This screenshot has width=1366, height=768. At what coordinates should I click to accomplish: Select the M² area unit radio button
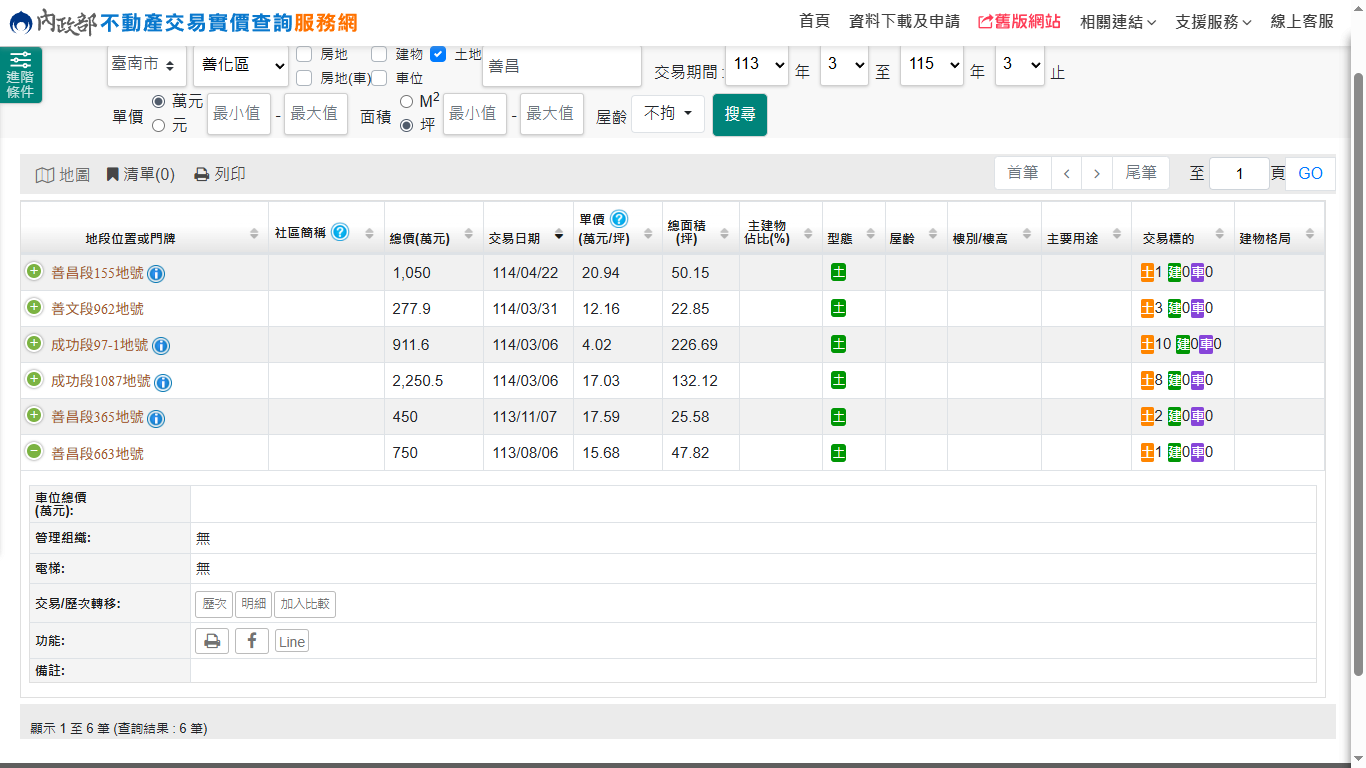(406, 101)
